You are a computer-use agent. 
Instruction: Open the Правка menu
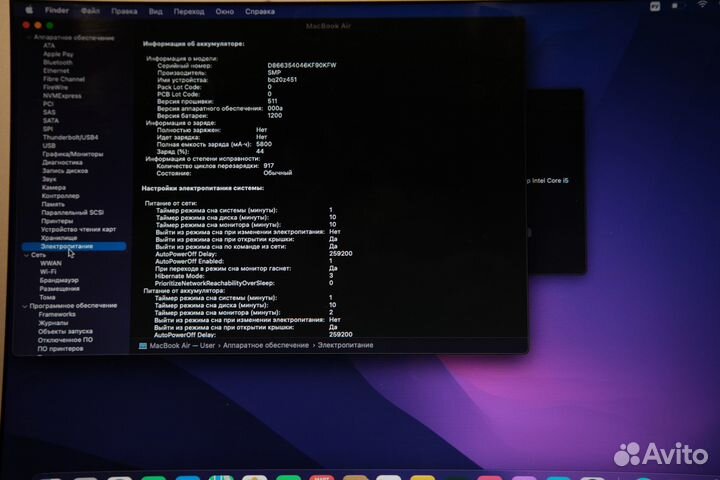pyautogui.click(x=124, y=11)
